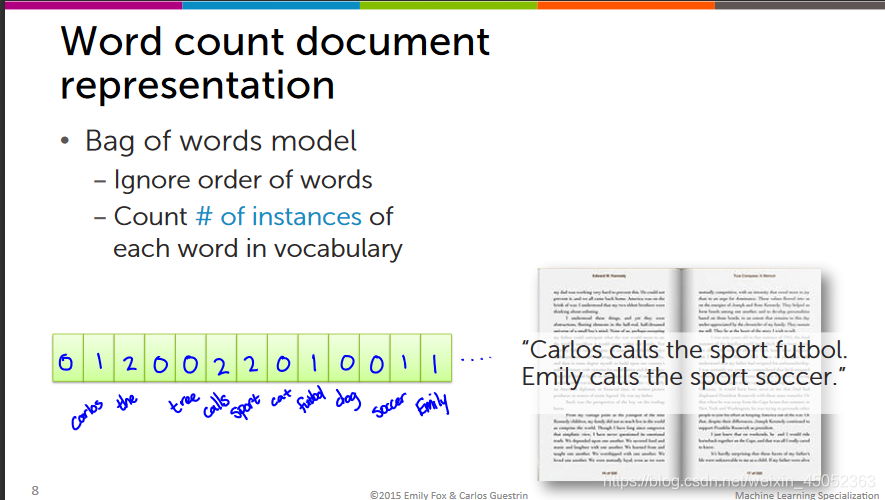Screen dimensions: 885x500
Task: Select the handwritten label "sport"
Action: click(x=246, y=407)
